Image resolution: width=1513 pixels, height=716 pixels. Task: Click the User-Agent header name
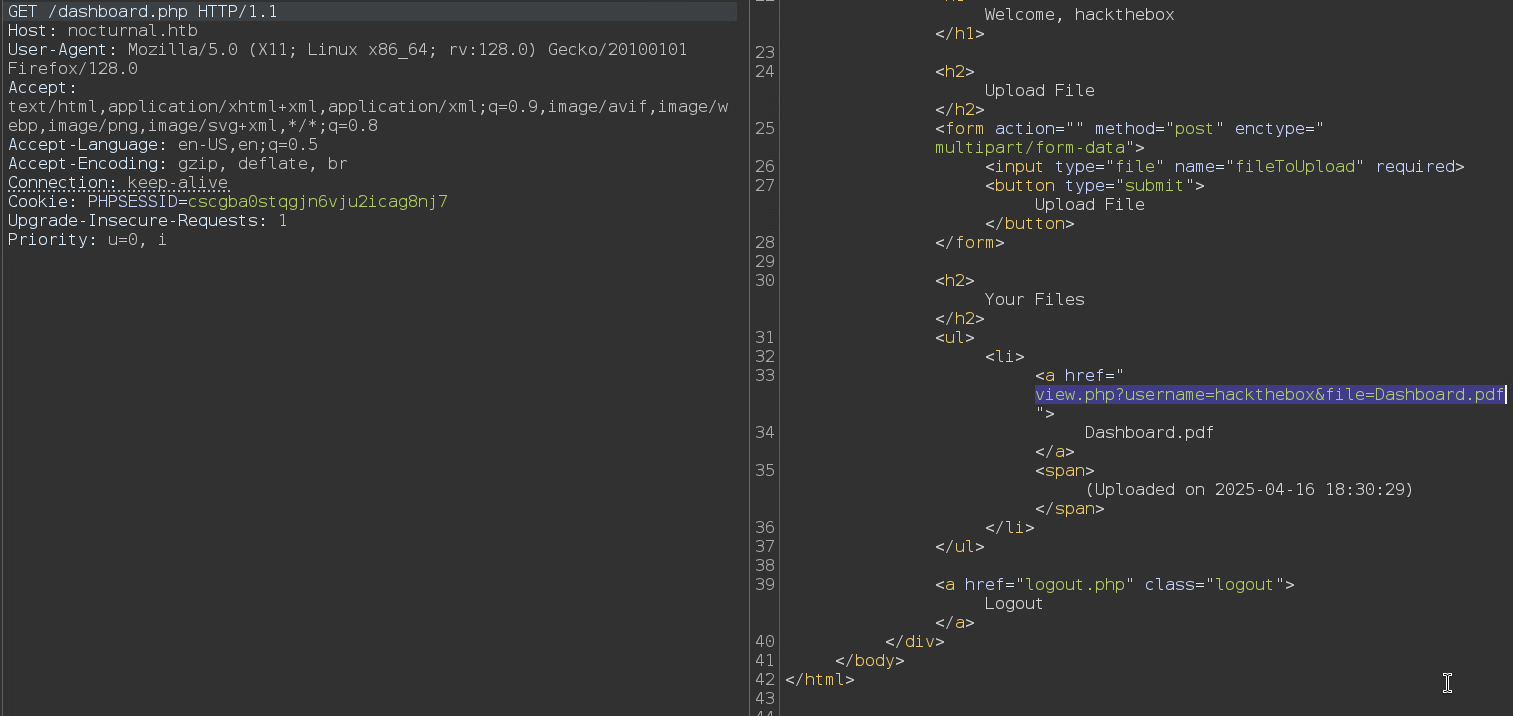point(52,50)
